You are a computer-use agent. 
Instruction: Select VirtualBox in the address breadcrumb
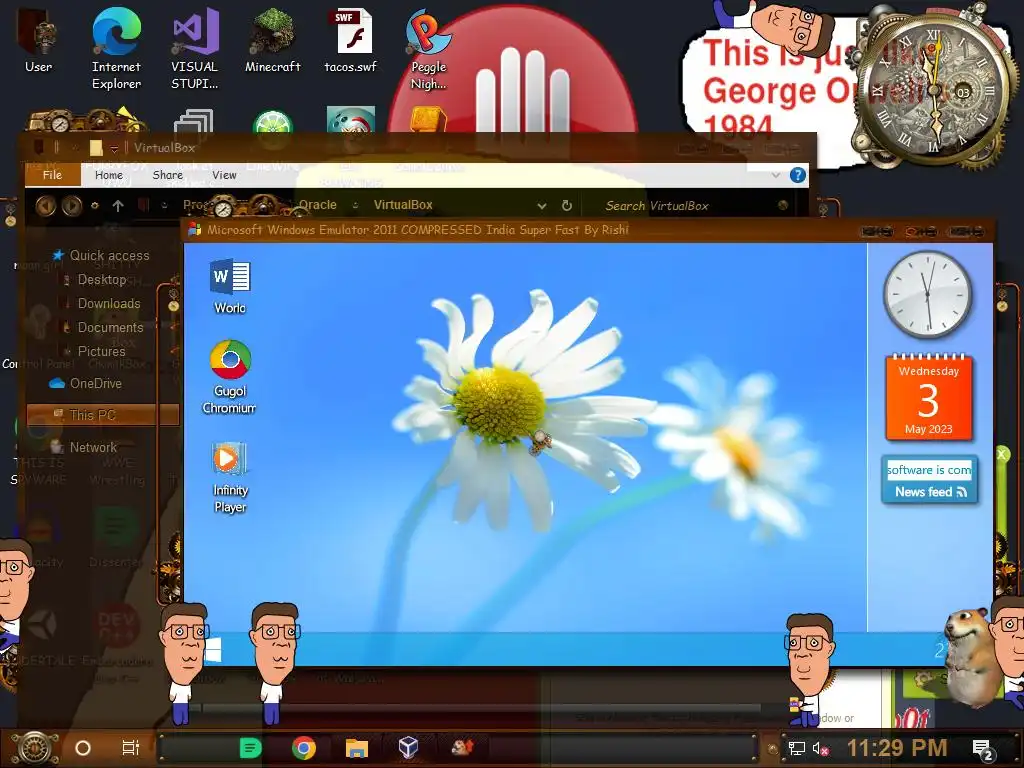[403, 205]
